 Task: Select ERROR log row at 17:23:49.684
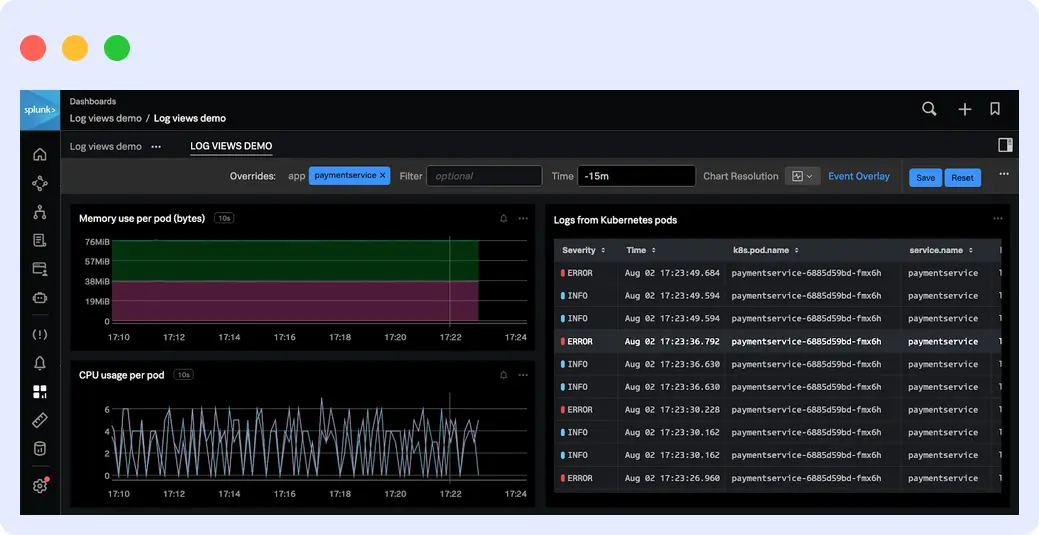(x=777, y=273)
